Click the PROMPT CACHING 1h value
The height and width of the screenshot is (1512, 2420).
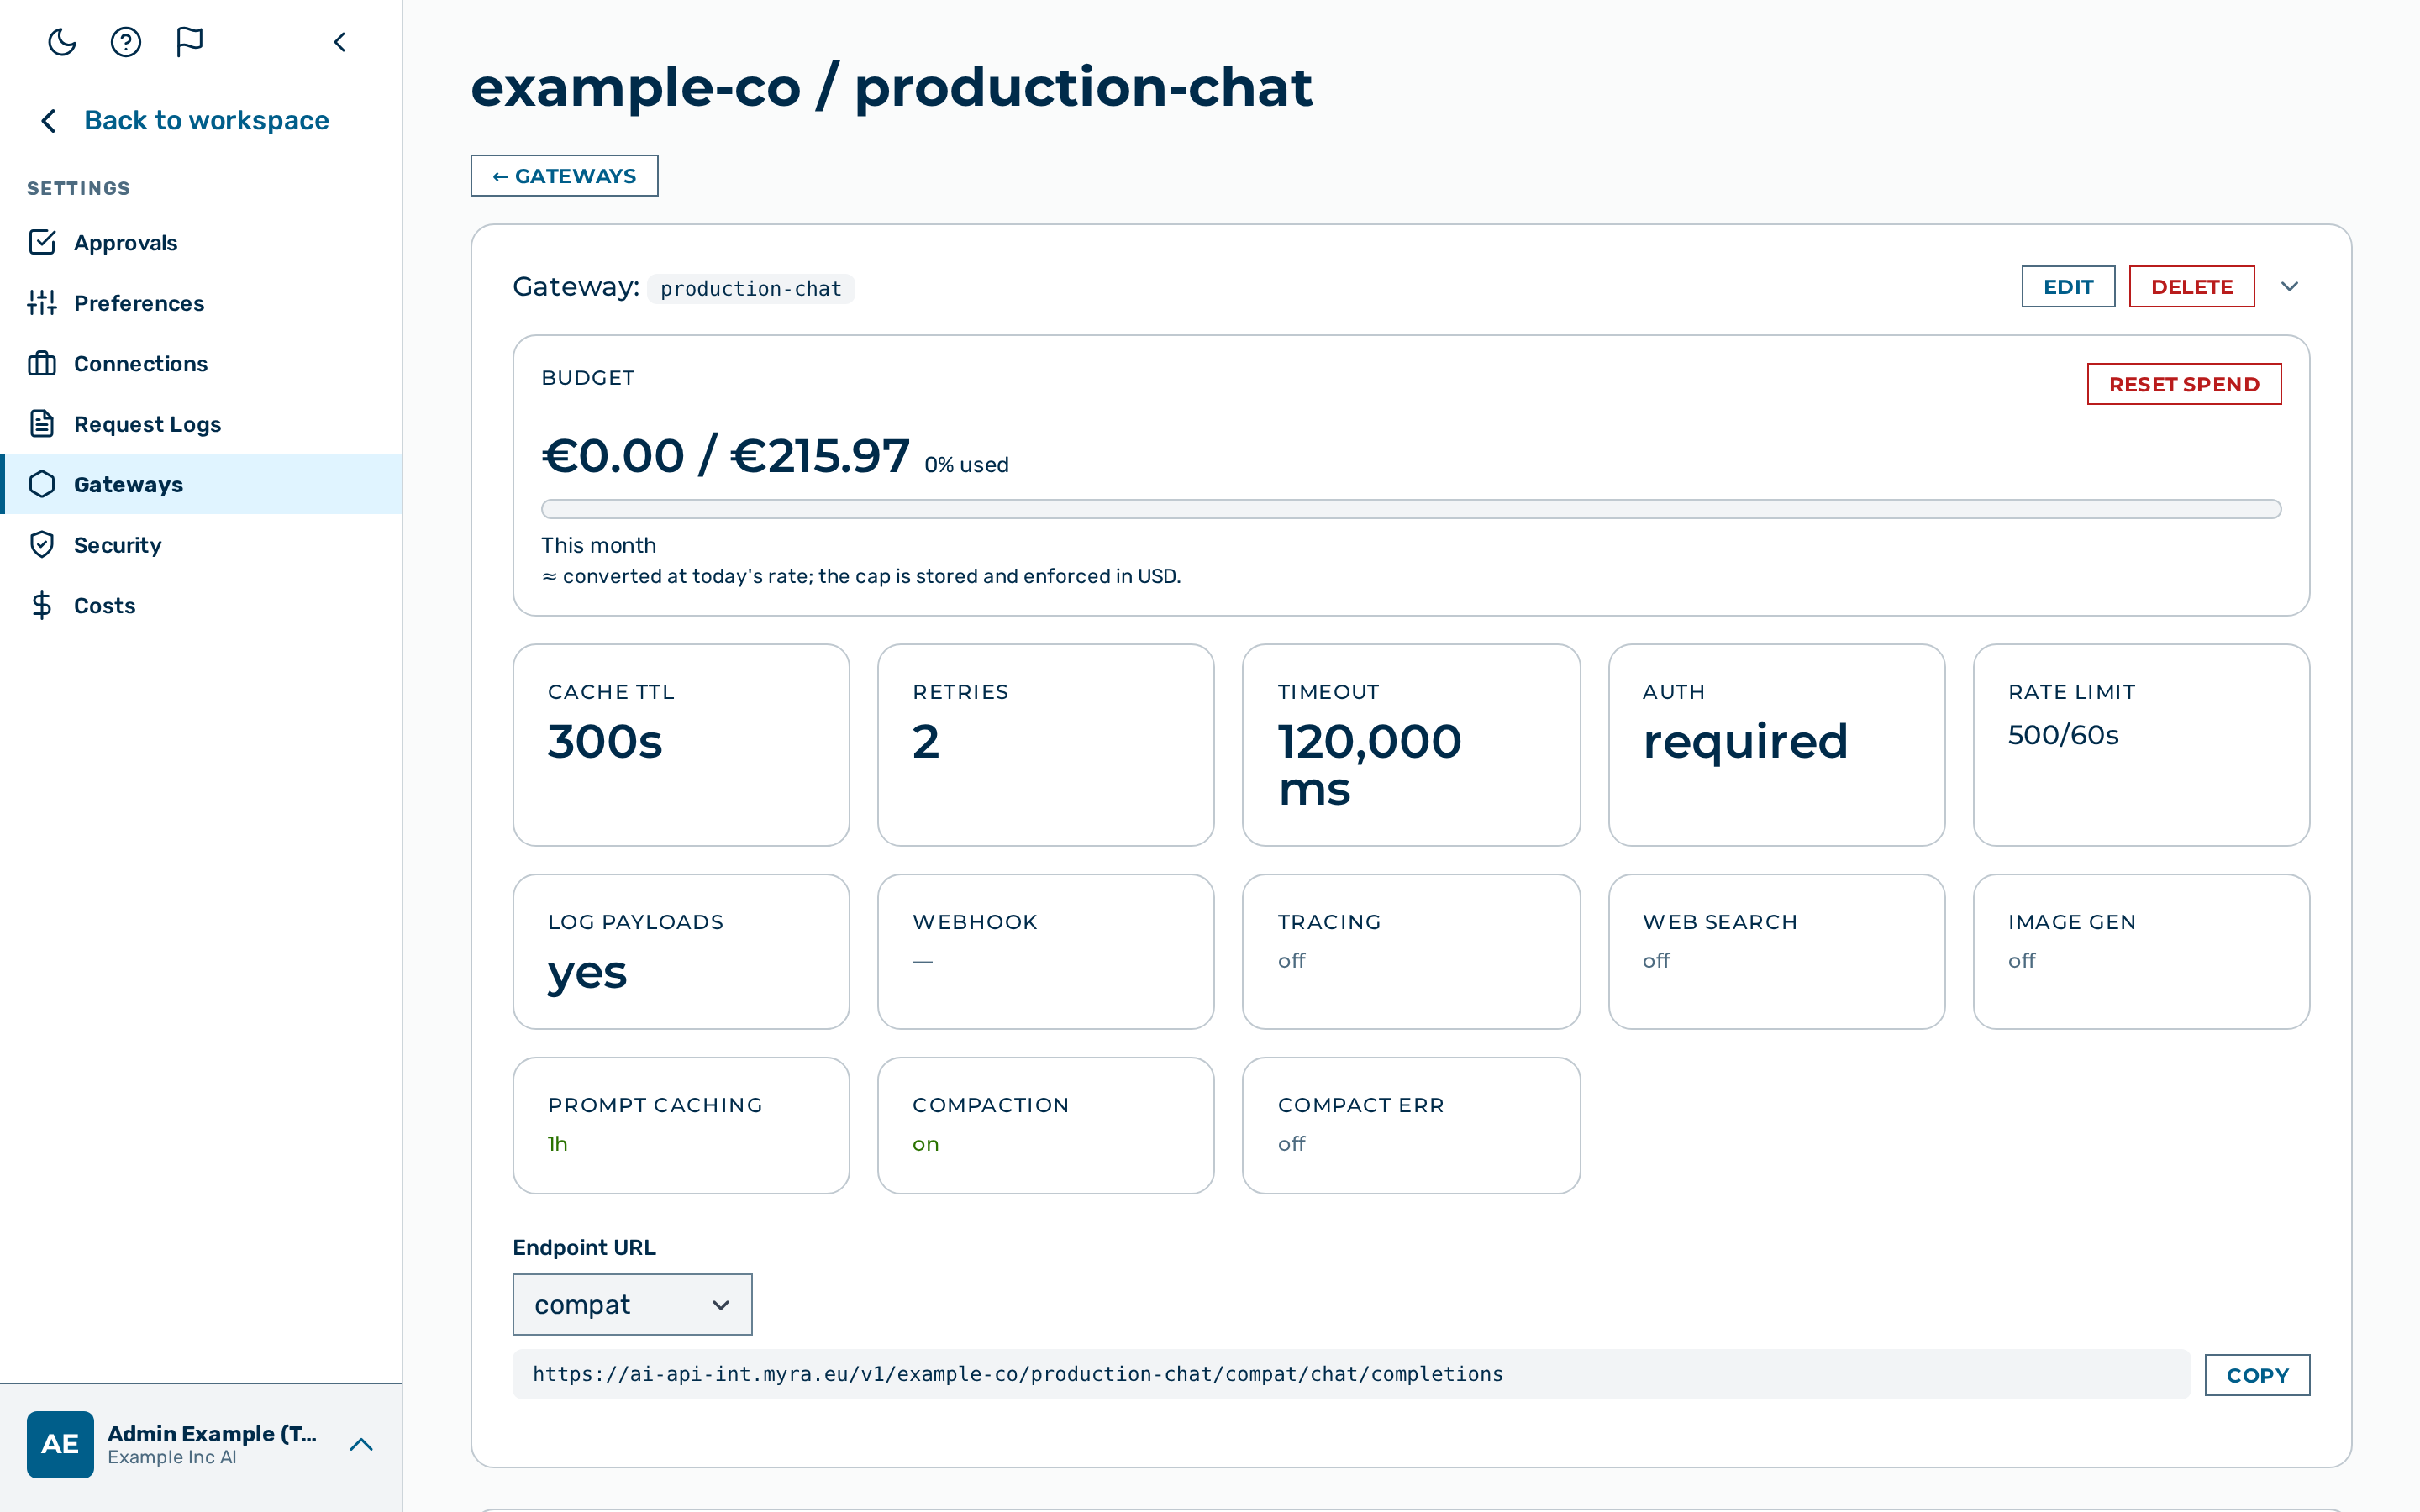(x=558, y=1143)
